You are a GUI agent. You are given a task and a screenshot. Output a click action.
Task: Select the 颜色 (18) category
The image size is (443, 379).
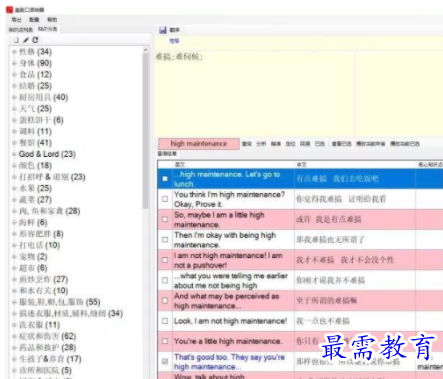[x=35, y=166]
